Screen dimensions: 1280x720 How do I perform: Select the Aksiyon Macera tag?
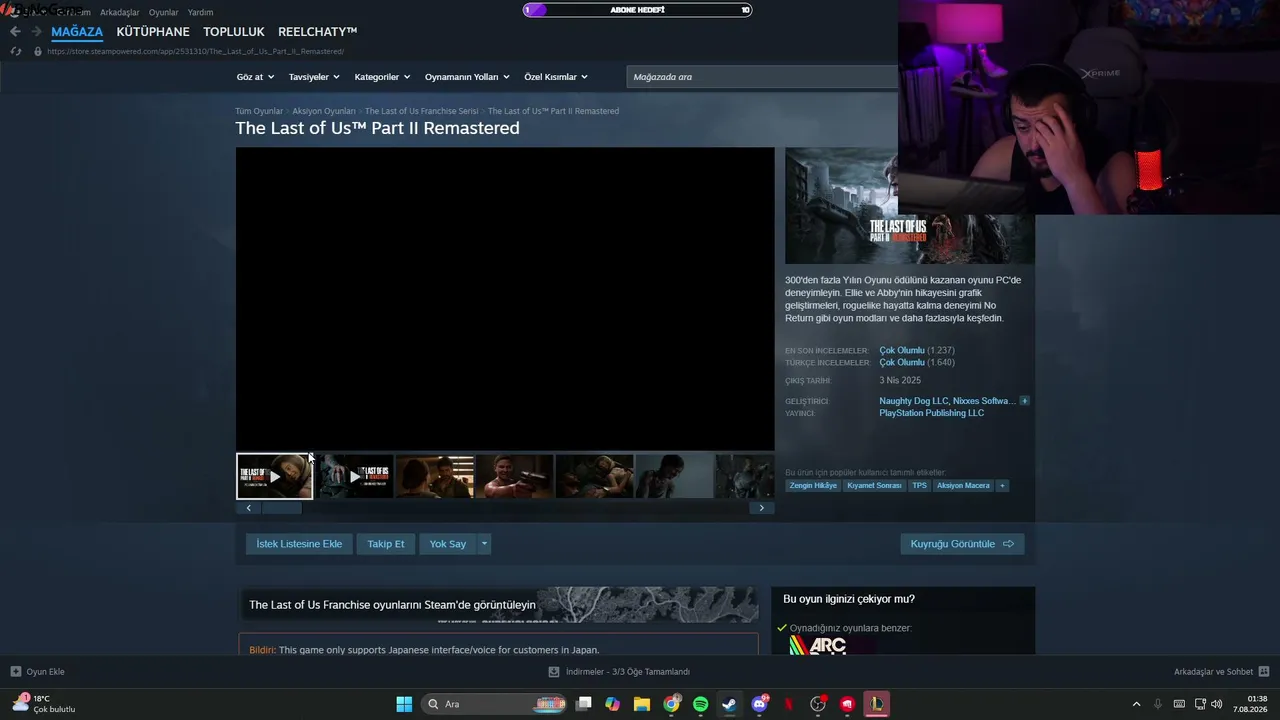coord(963,486)
